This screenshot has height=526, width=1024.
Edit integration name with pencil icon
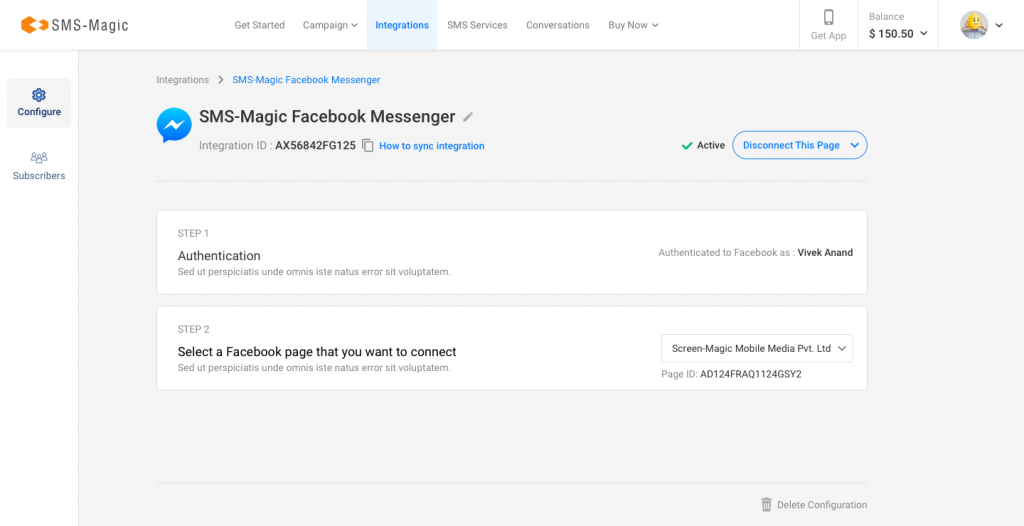(468, 117)
